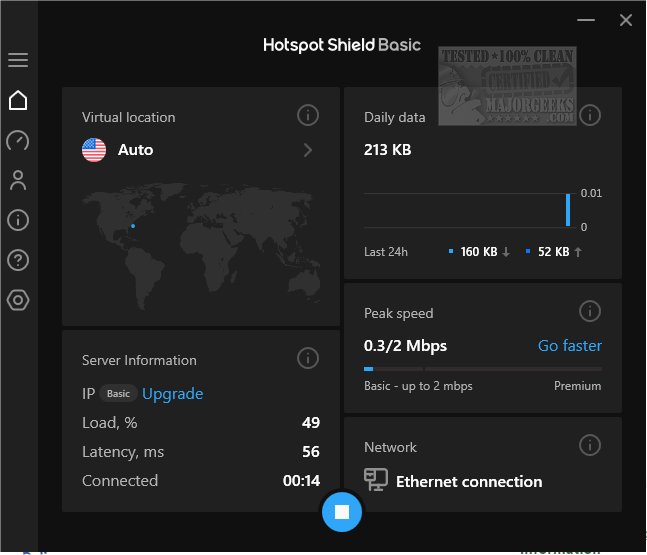Click the peak speed progress bar

482,369
